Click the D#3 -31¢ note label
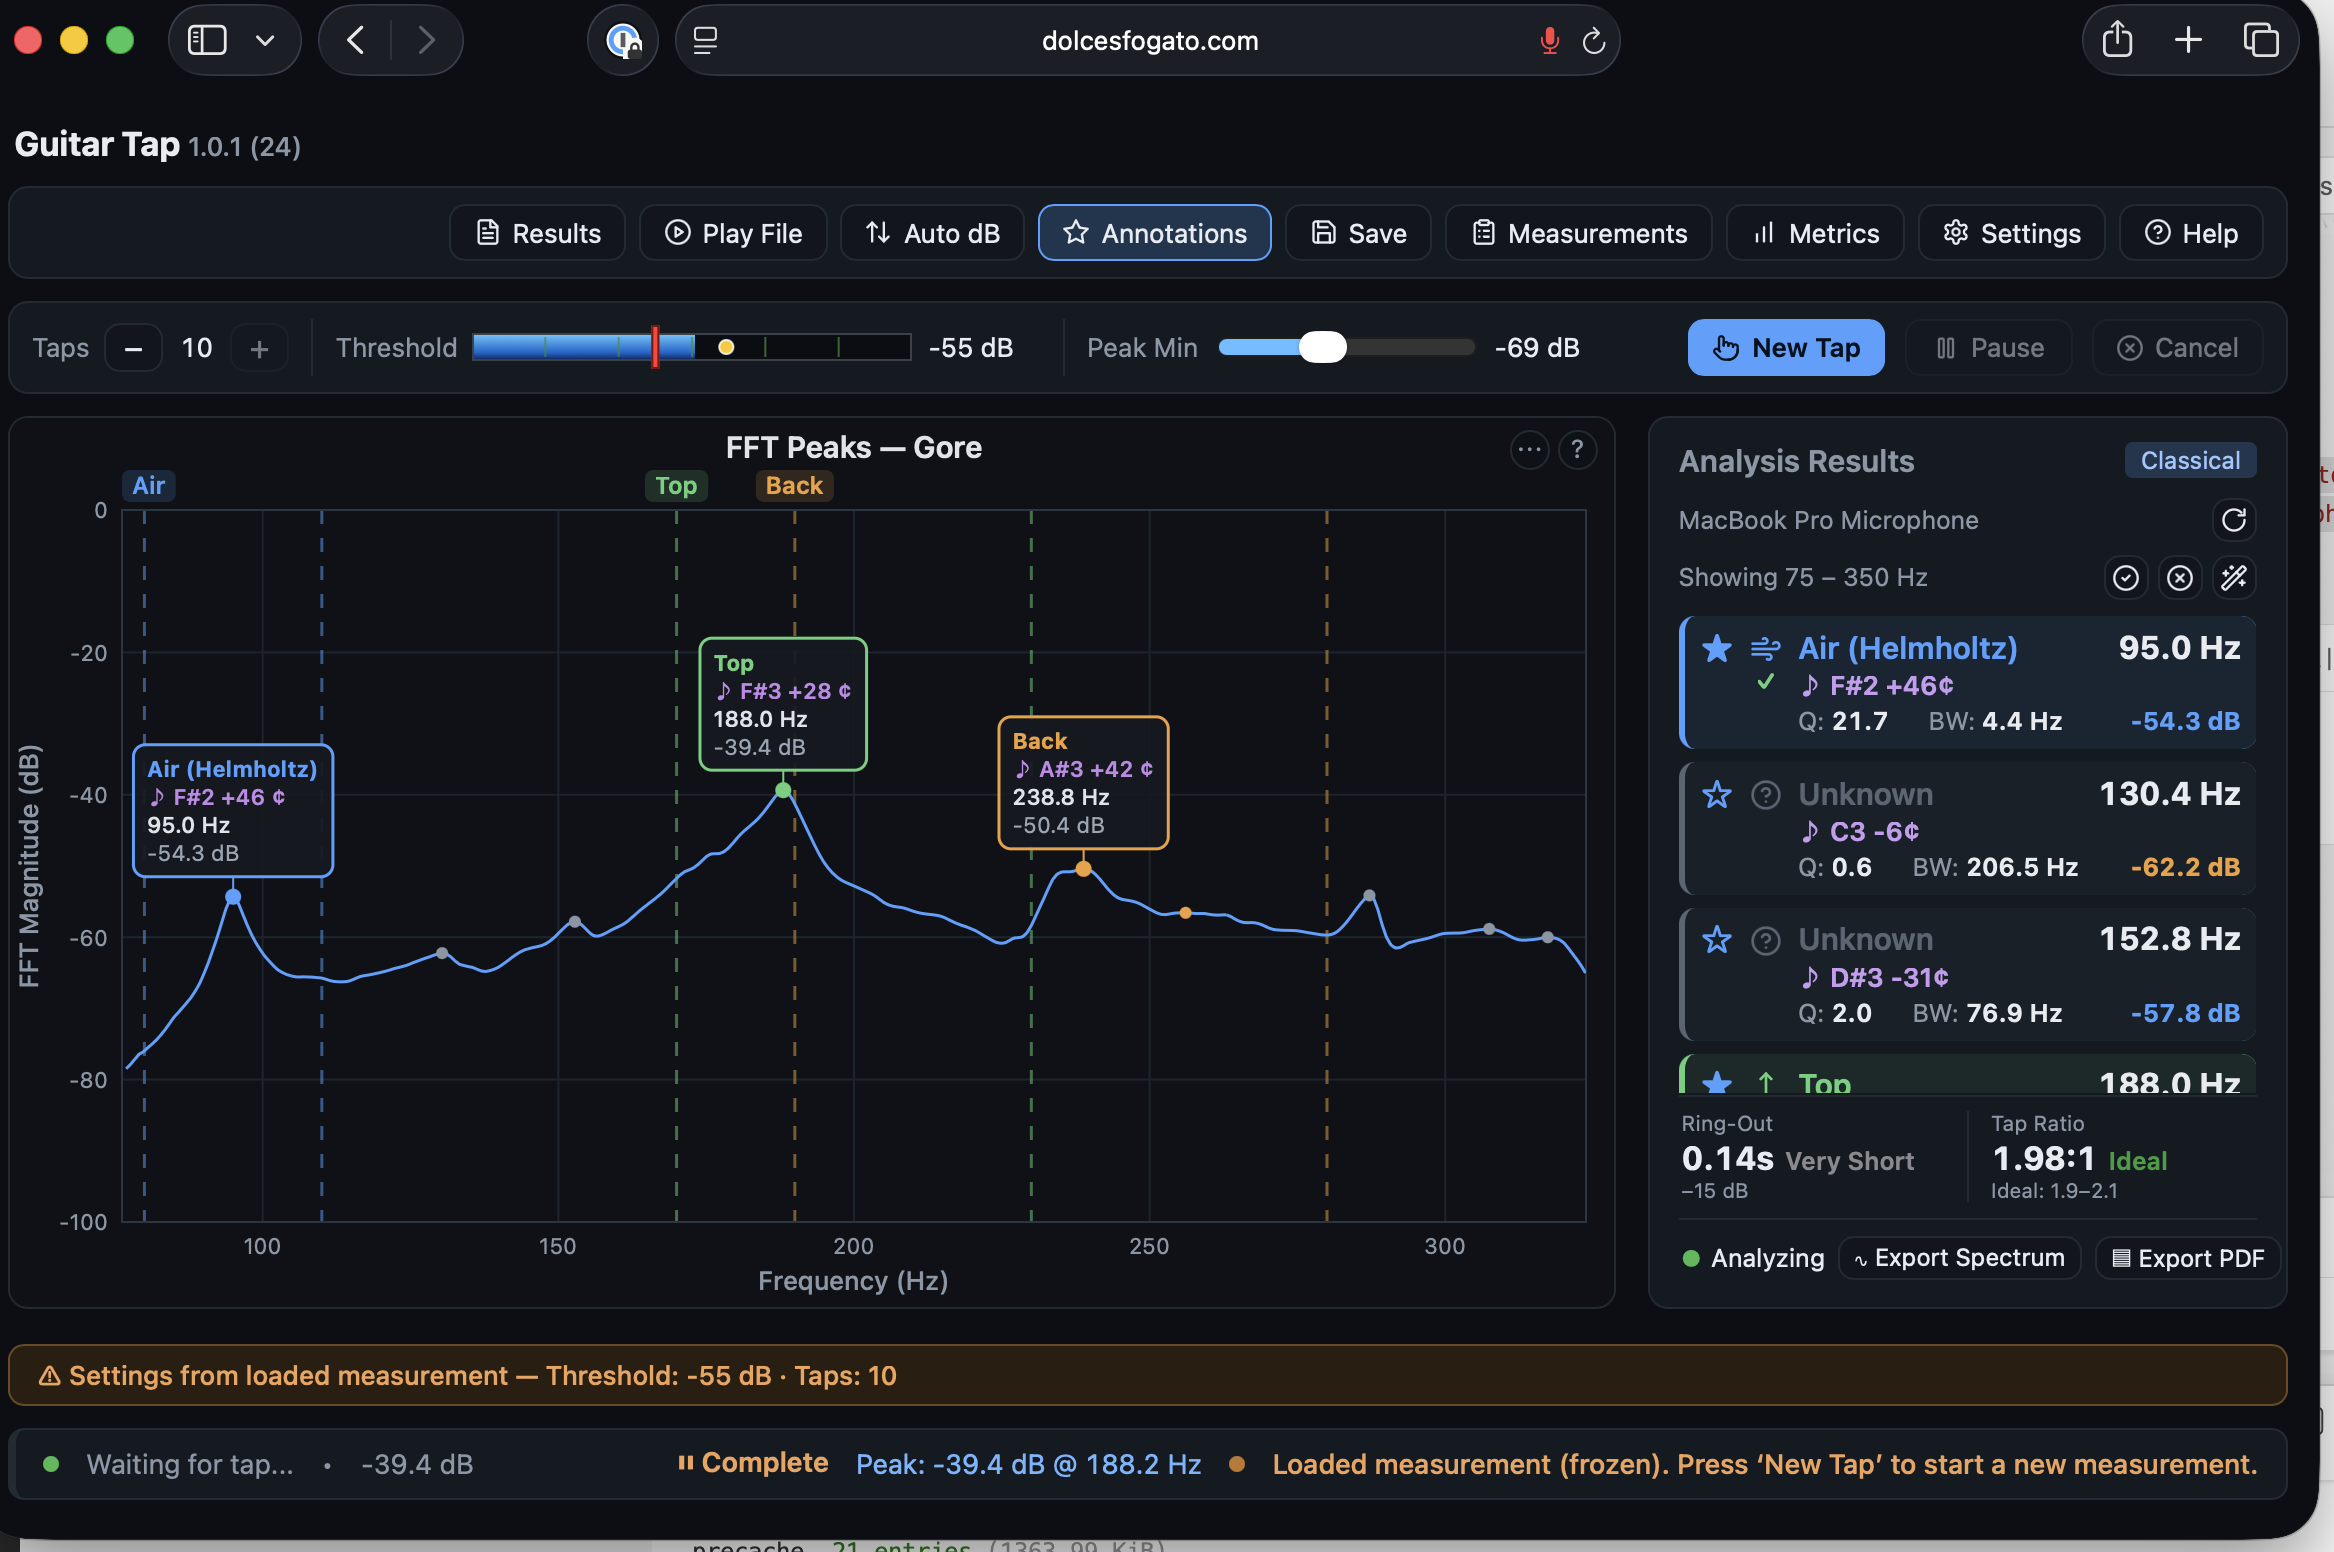Screen dimensions: 2334x1552 (x=1875, y=977)
